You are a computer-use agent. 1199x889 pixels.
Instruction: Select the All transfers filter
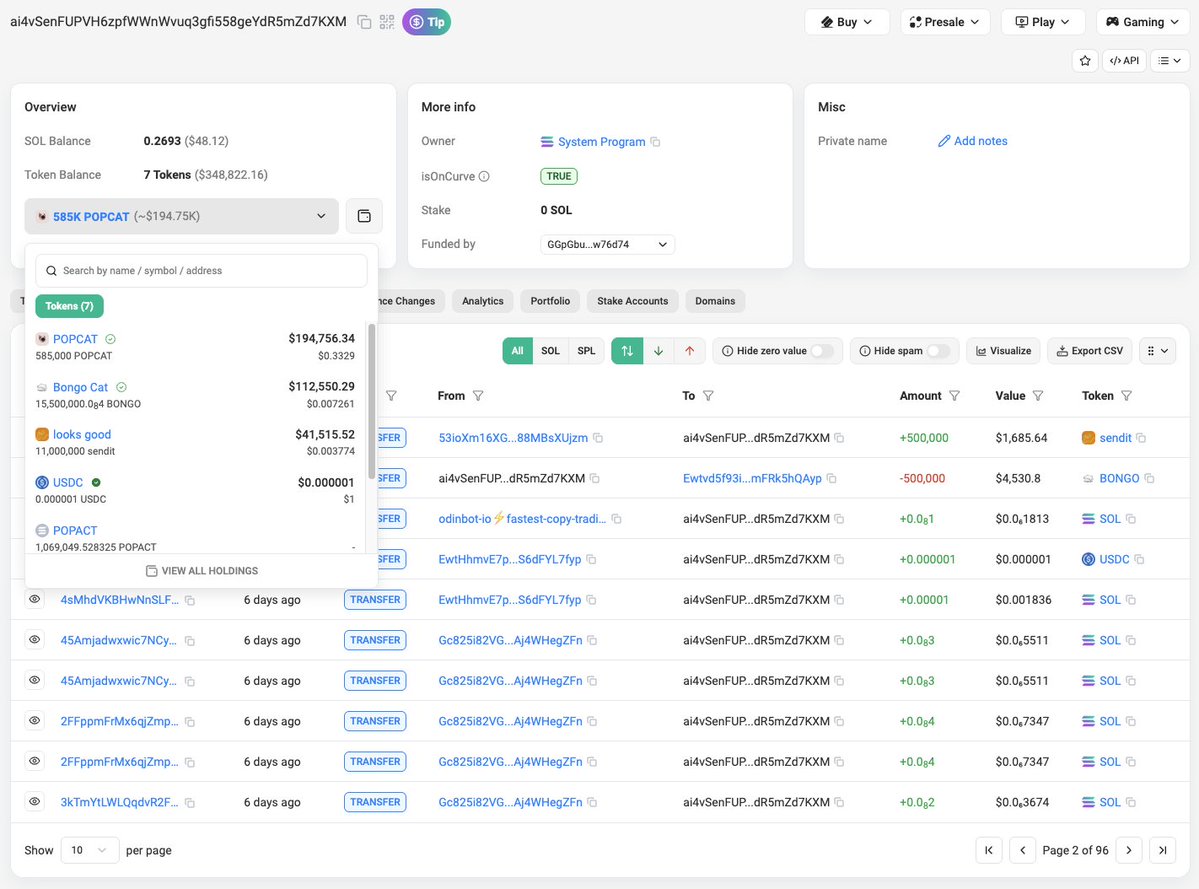pyautogui.click(x=518, y=351)
